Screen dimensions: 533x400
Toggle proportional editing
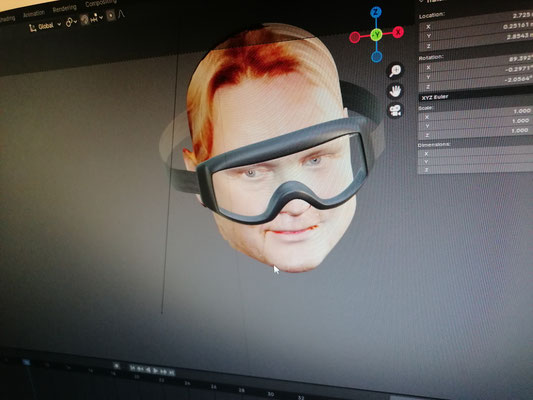[110, 15]
